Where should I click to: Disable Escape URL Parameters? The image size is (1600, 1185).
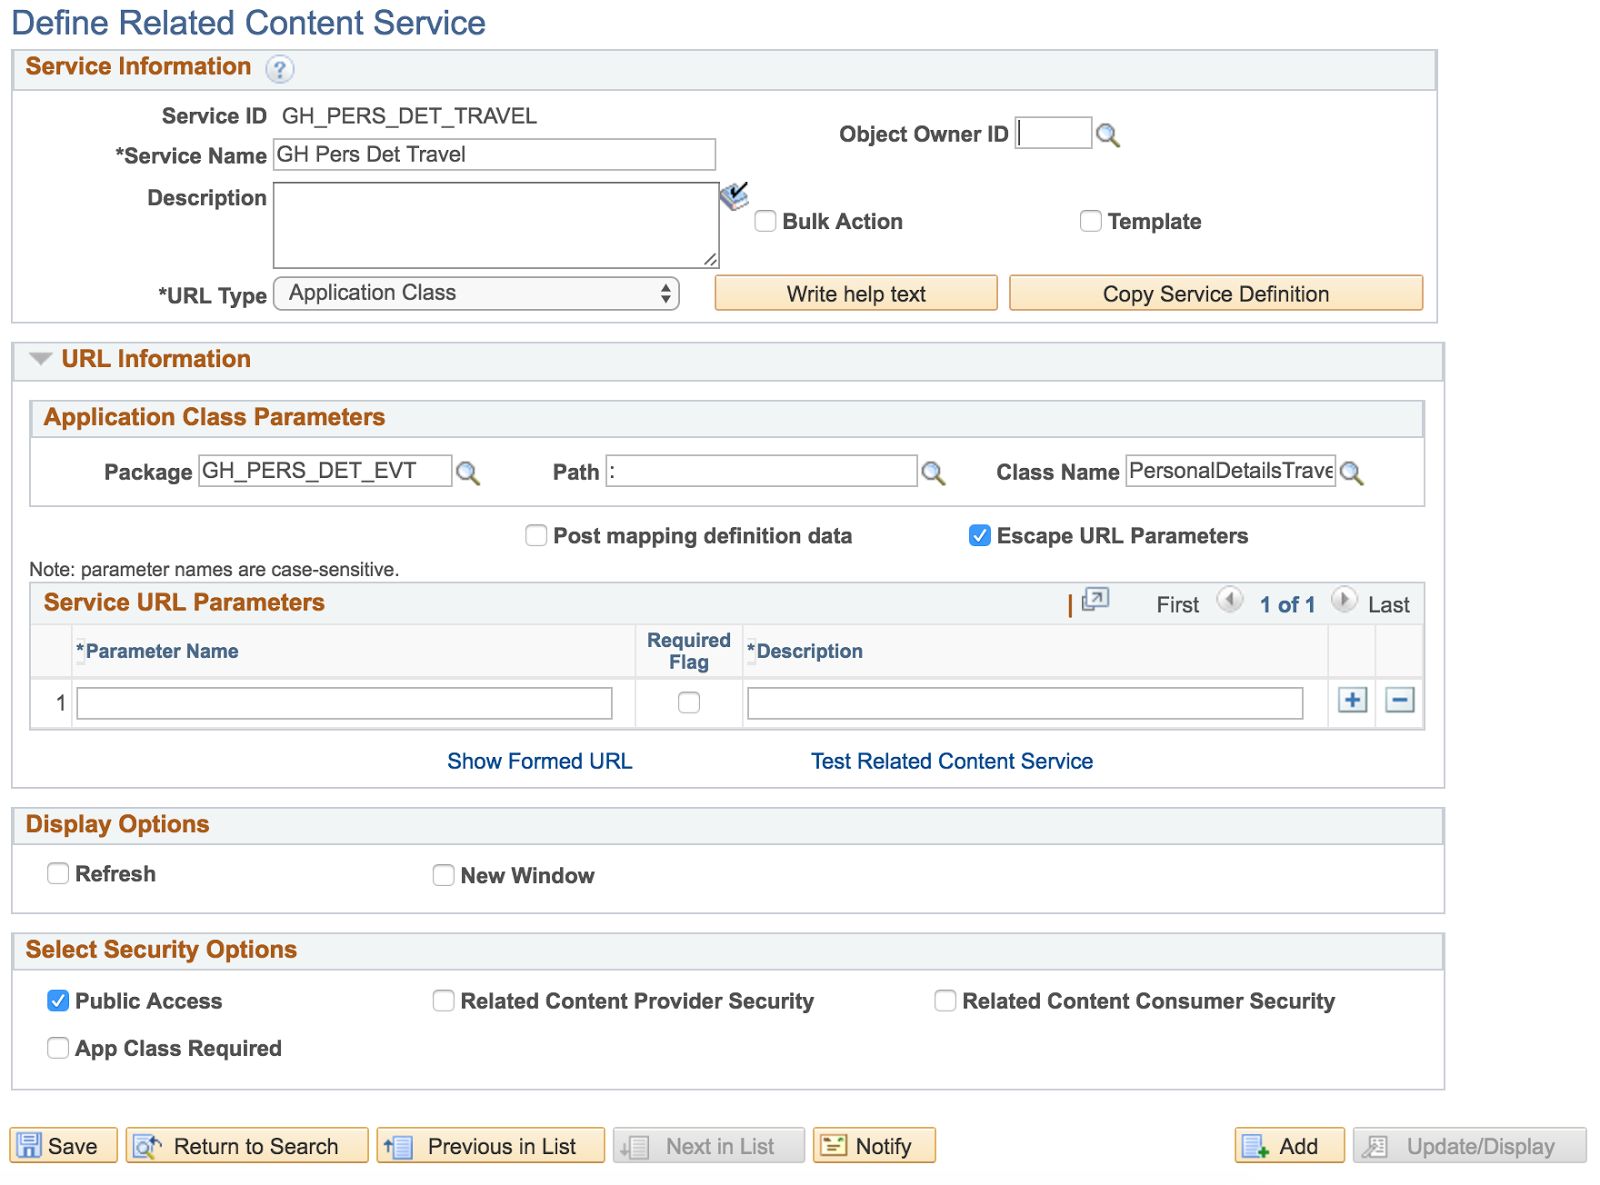pos(979,536)
